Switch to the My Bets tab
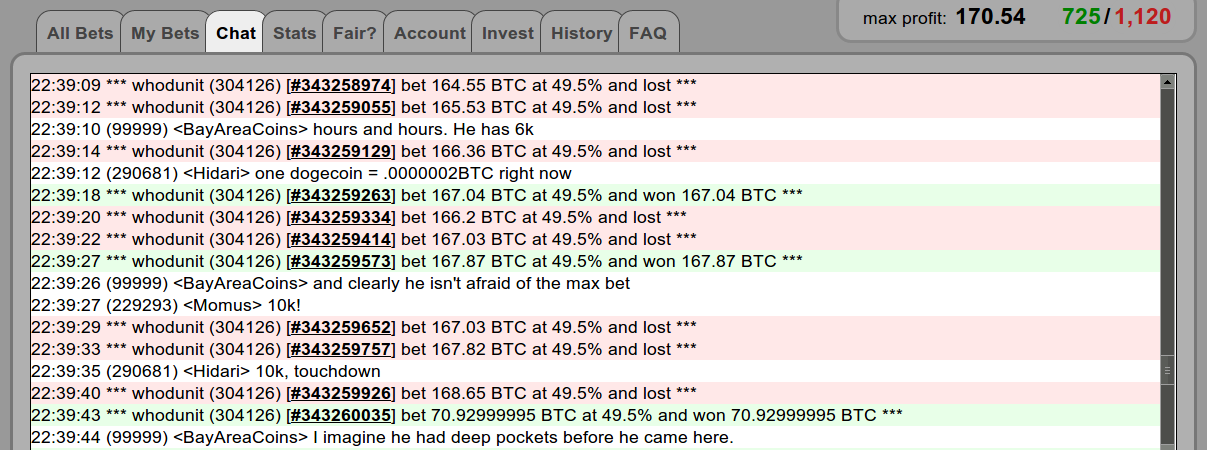Image resolution: width=1207 pixels, height=450 pixels. tap(165, 33)
